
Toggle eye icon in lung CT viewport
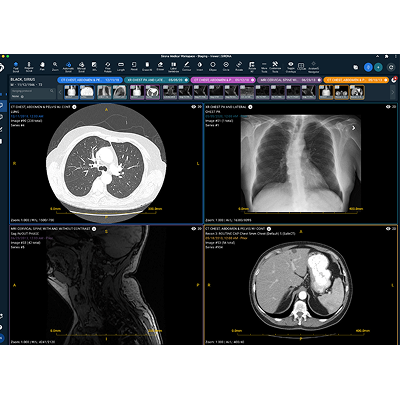pos(193,107)
